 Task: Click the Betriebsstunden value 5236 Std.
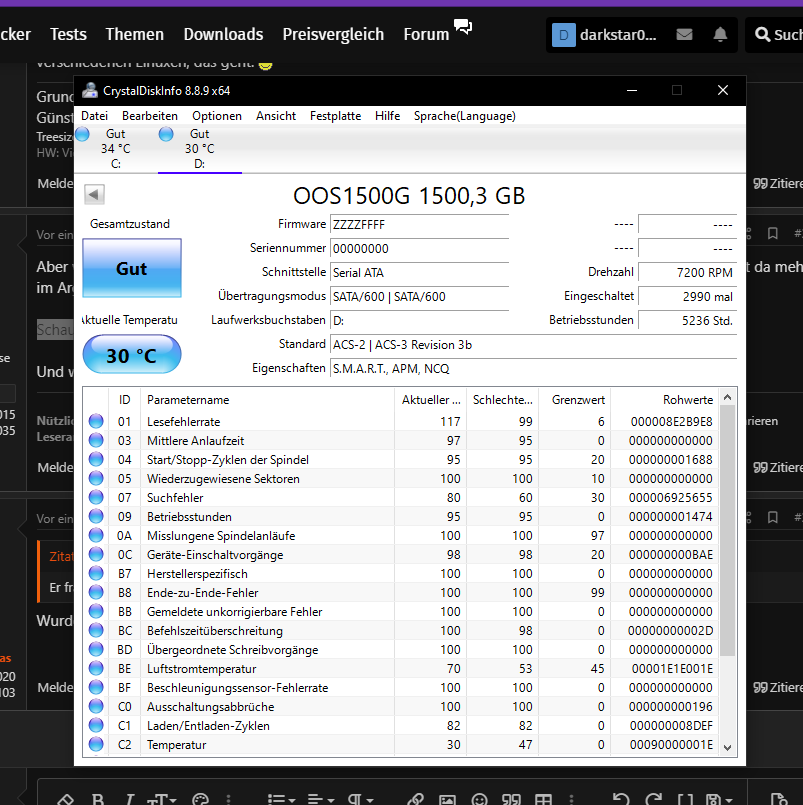687,321
